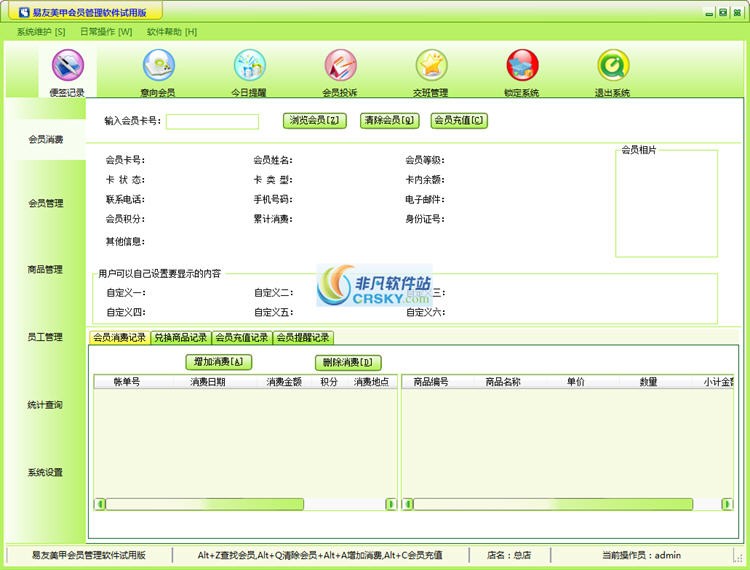Click the 单价 column header
The image size is (750, 570).
coord(575,382)
